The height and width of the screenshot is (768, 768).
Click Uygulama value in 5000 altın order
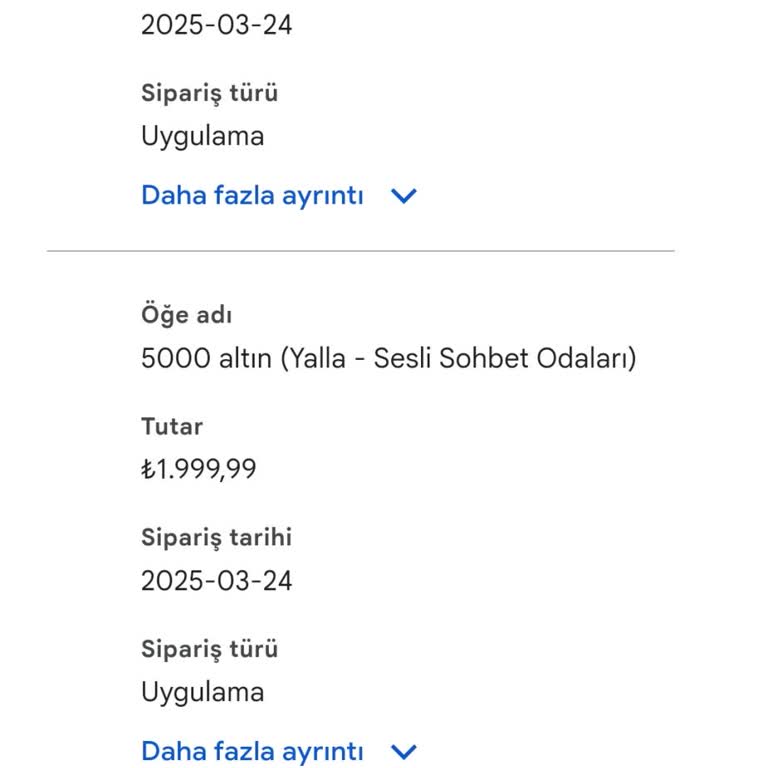click(x=202, y=692)
